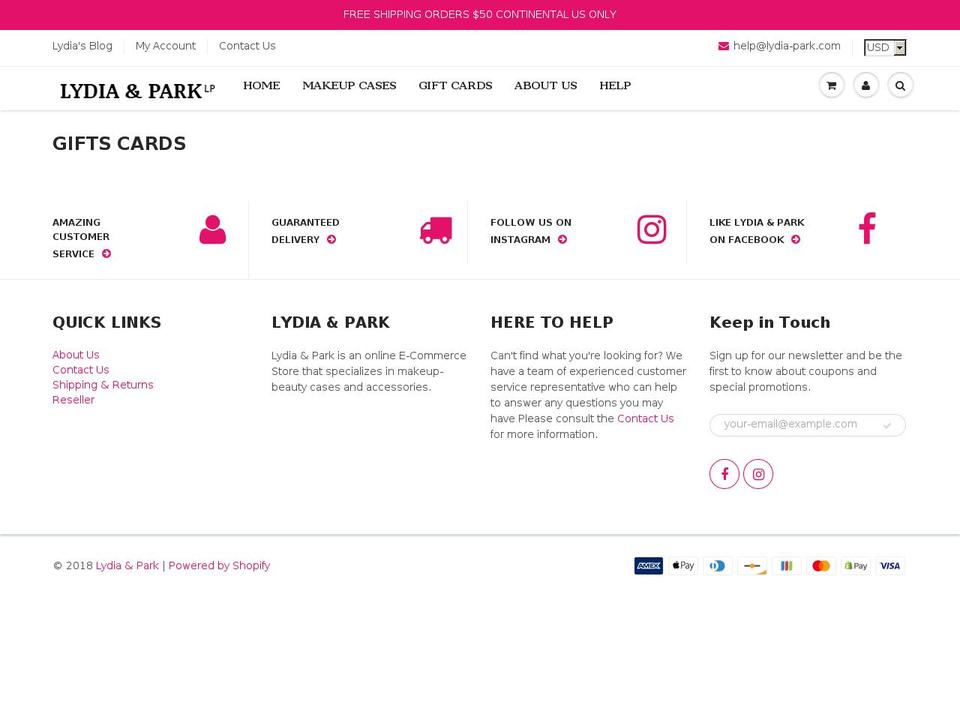This screenshot has height=720, width=960.
Task: Click the help@lydia-park.com email link
Action: coord(787,46)
